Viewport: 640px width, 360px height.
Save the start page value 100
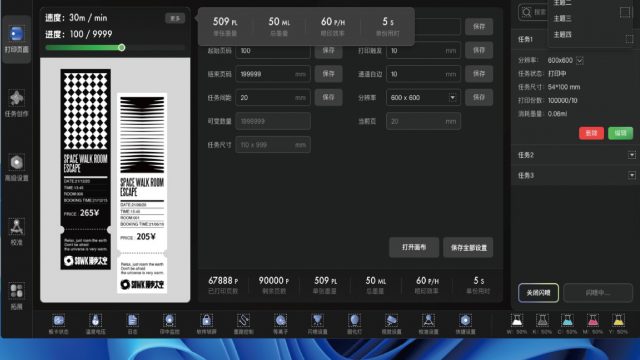point(329,51)
